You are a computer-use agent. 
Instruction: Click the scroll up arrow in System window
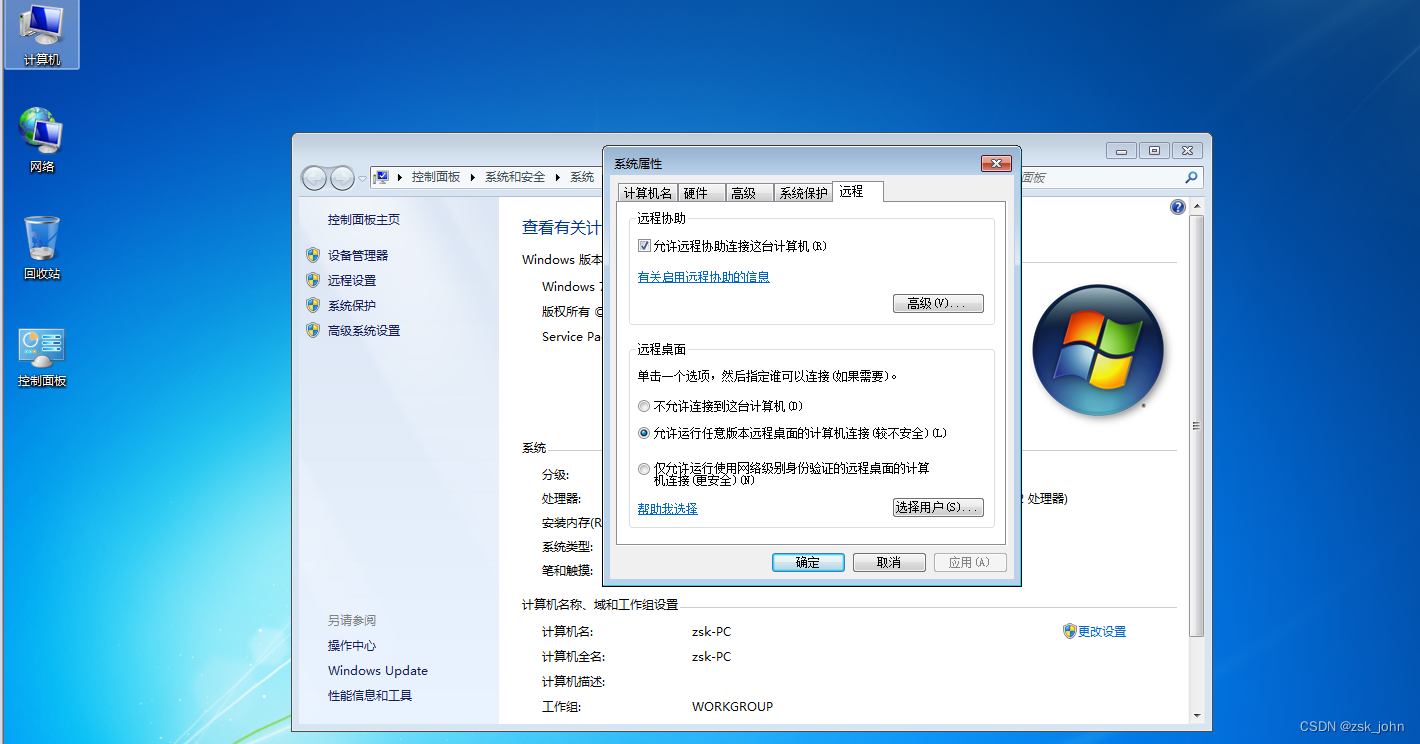(x=1196, y=206)
